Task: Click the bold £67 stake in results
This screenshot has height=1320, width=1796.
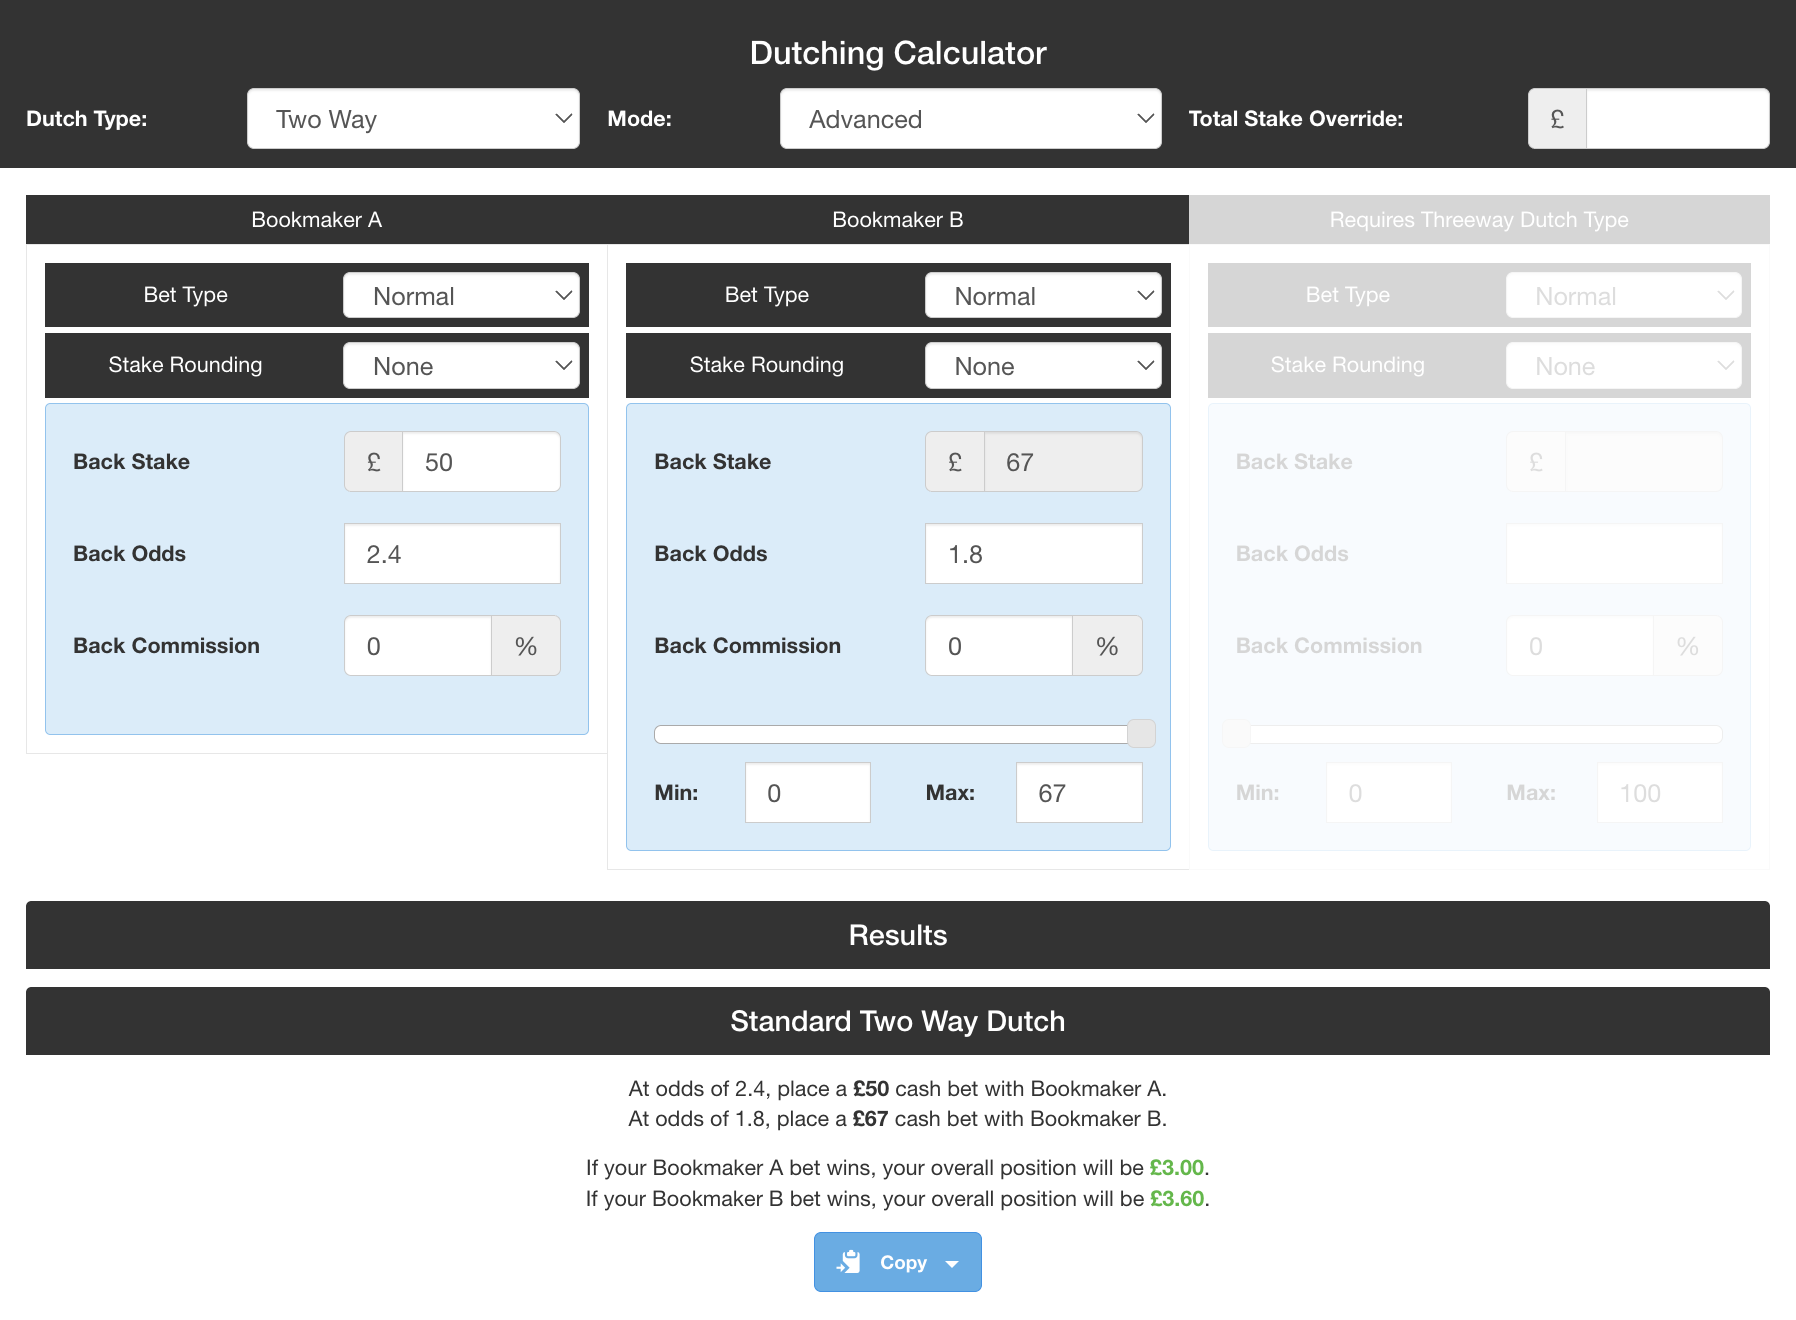Action: click(x=871, y=1119)
